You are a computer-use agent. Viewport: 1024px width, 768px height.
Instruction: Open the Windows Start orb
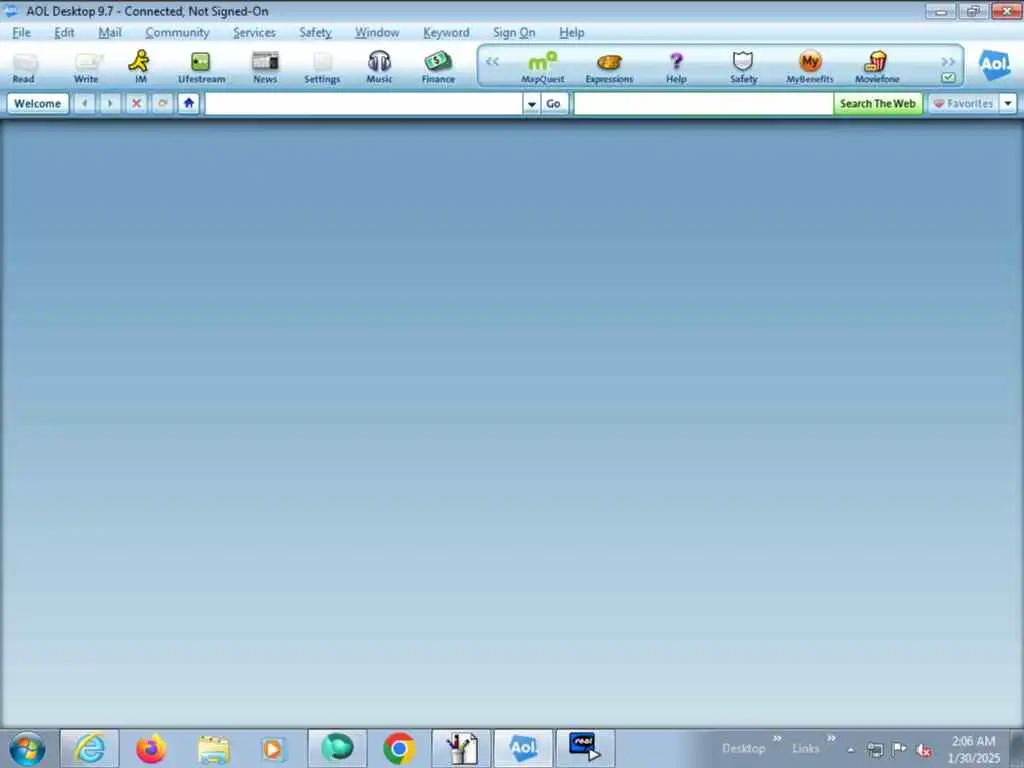click(x=27, y=748)
